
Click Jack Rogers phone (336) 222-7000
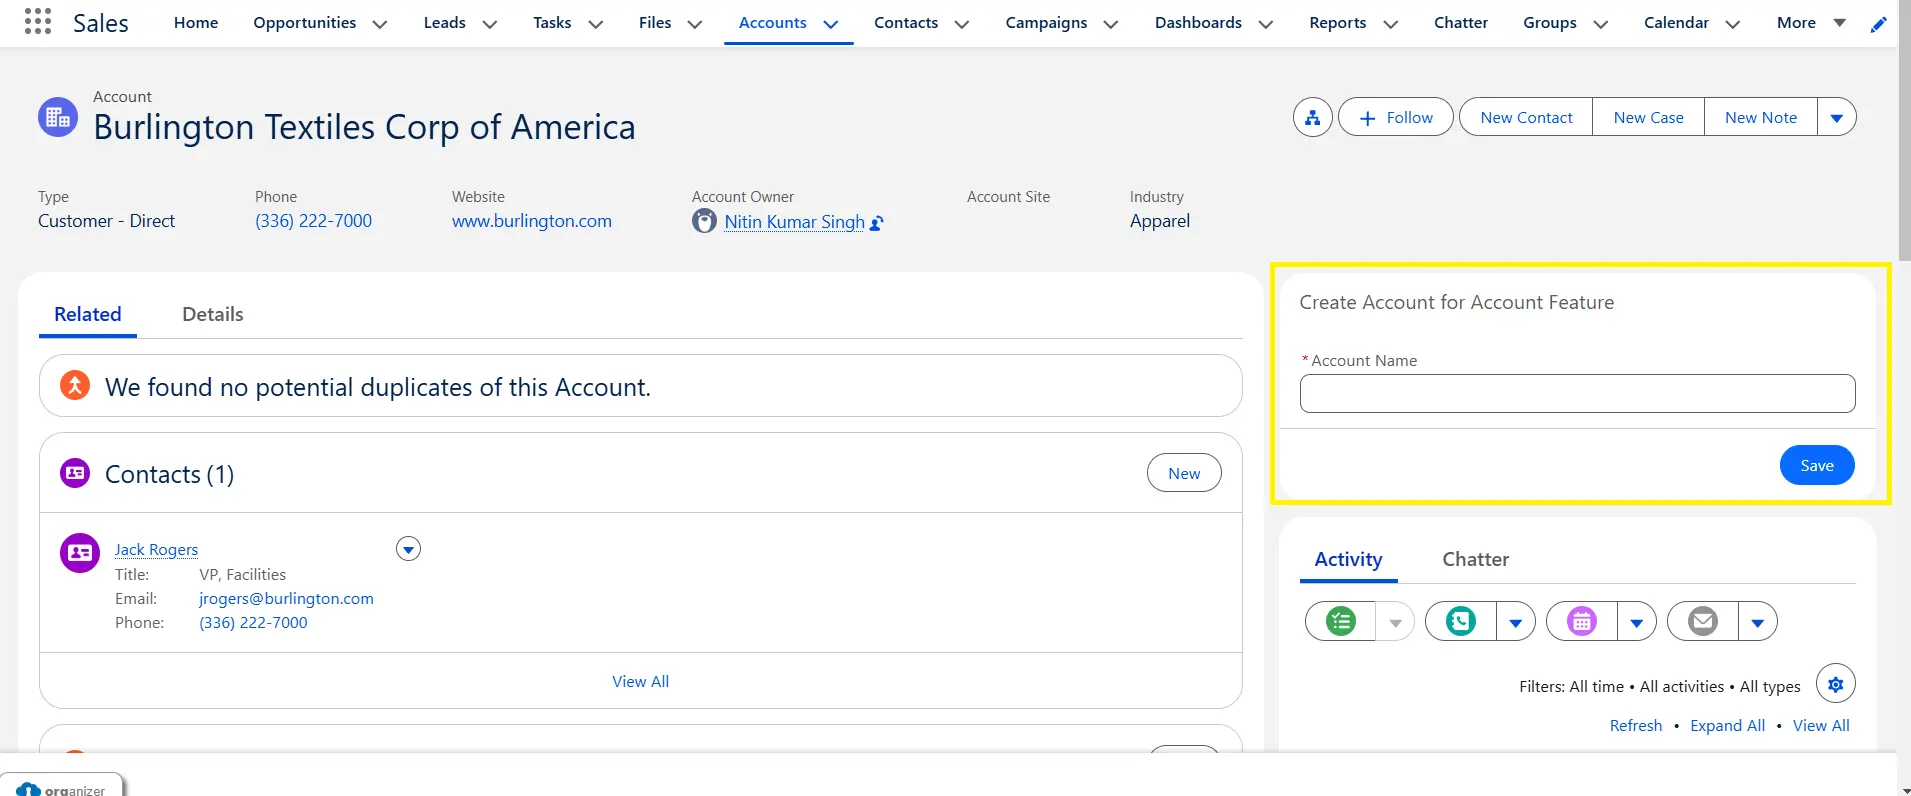253,622
